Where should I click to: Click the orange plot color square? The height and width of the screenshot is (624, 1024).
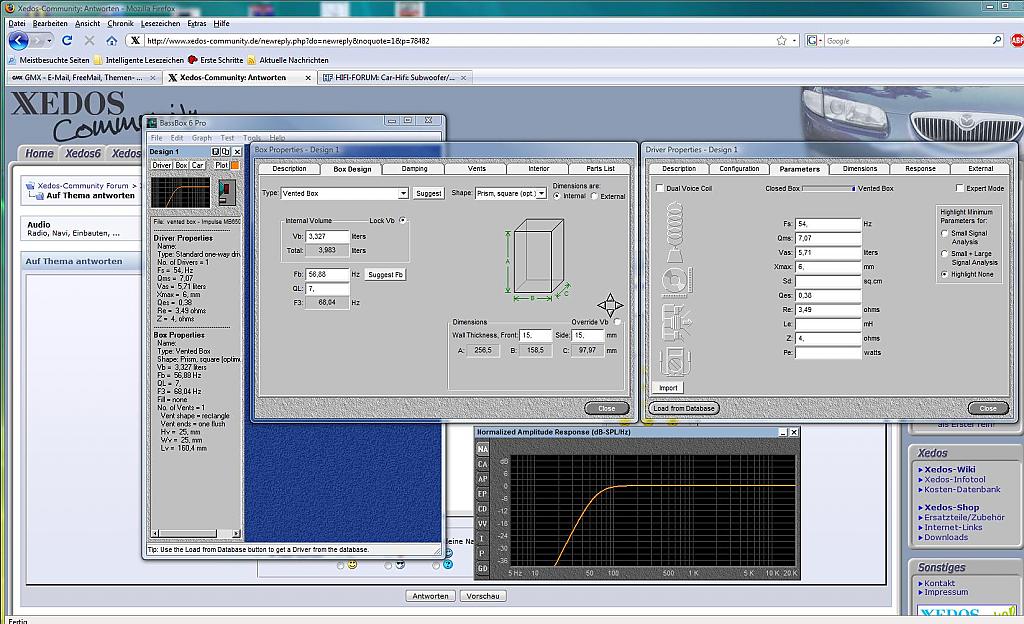(x=236, y=165)
